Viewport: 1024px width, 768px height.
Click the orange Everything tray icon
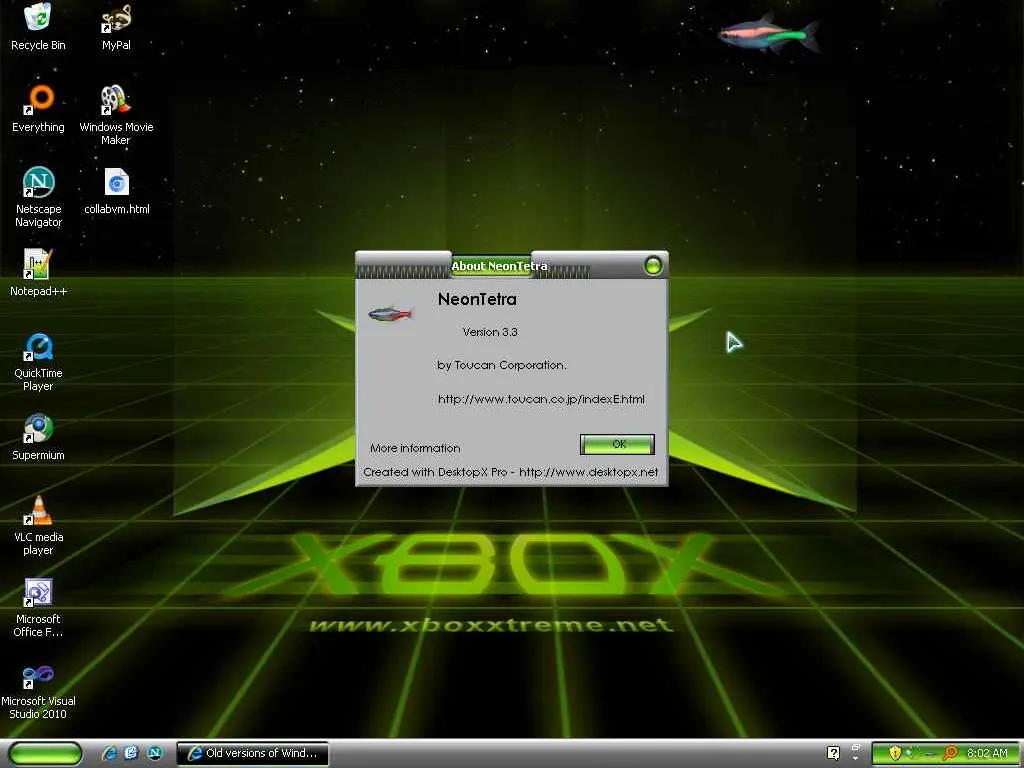(x=951, y=753)
